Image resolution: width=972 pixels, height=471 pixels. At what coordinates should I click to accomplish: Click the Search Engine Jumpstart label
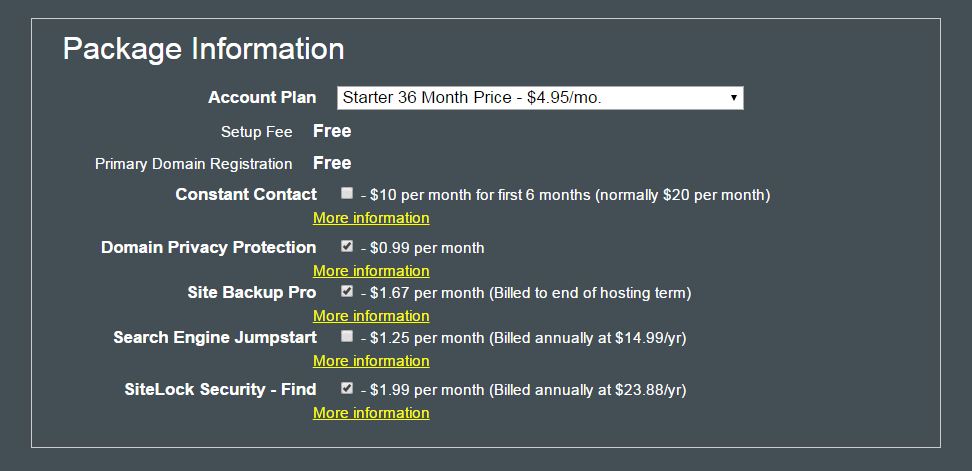215,337
